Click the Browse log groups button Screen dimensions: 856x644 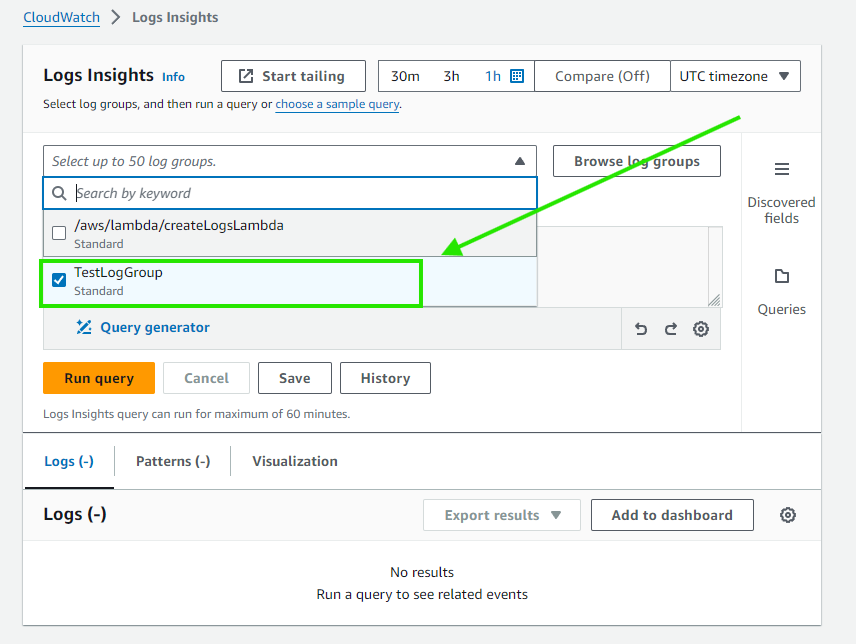(637, 160)
